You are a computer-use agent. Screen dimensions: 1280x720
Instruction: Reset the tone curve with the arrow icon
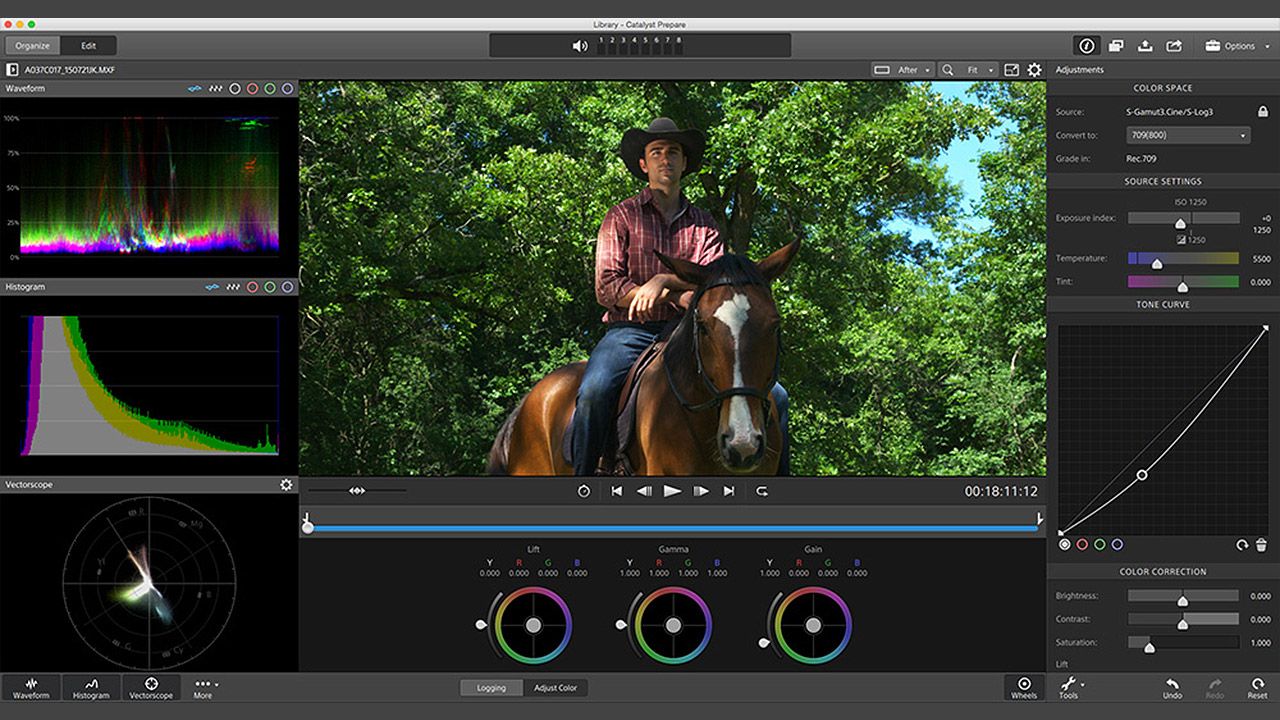click(1242, 545)
